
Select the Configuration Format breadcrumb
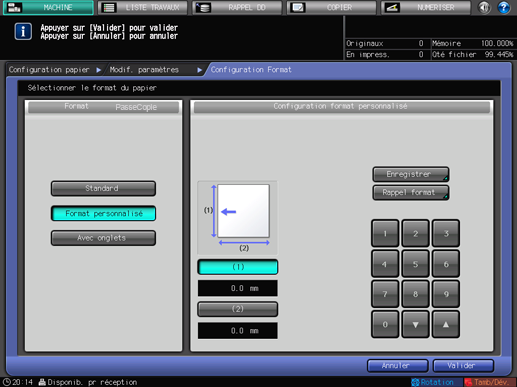click(x=251, y=70)
